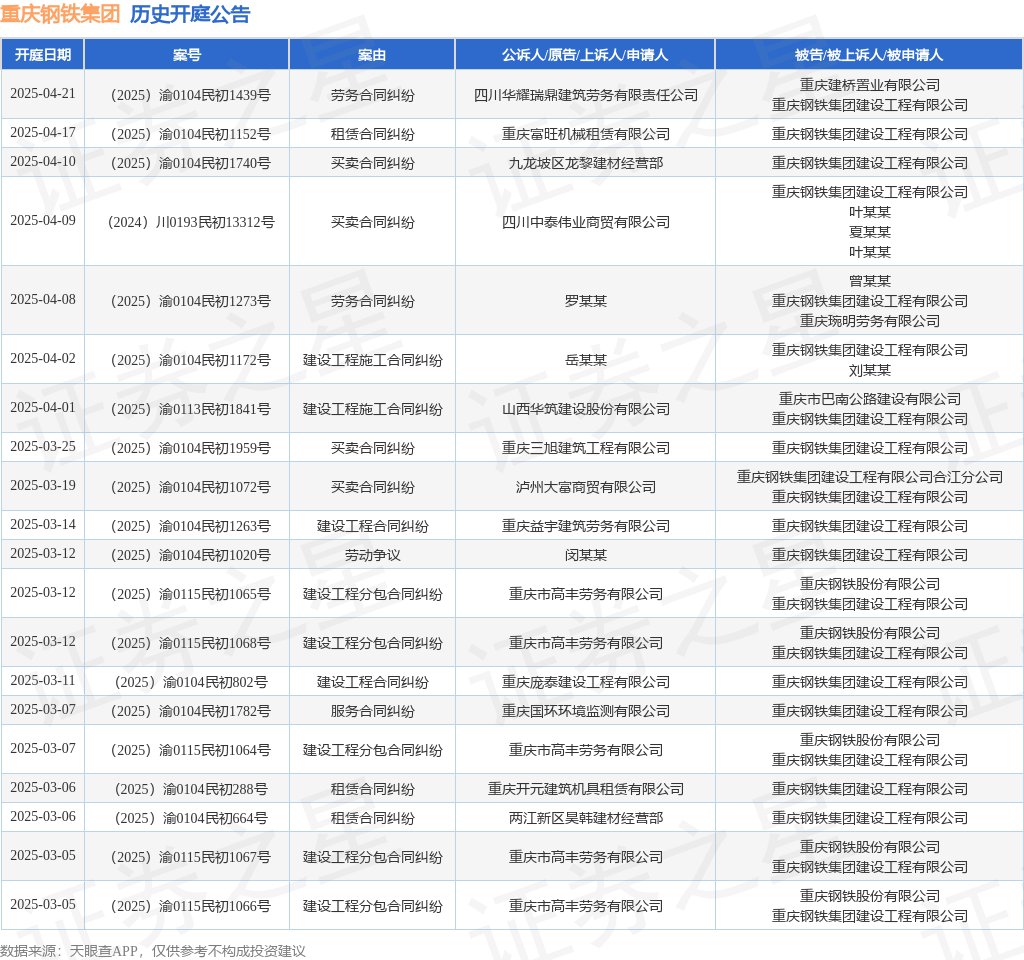
Task: Click date cell 2025-04-21
Action: point(43,93)
